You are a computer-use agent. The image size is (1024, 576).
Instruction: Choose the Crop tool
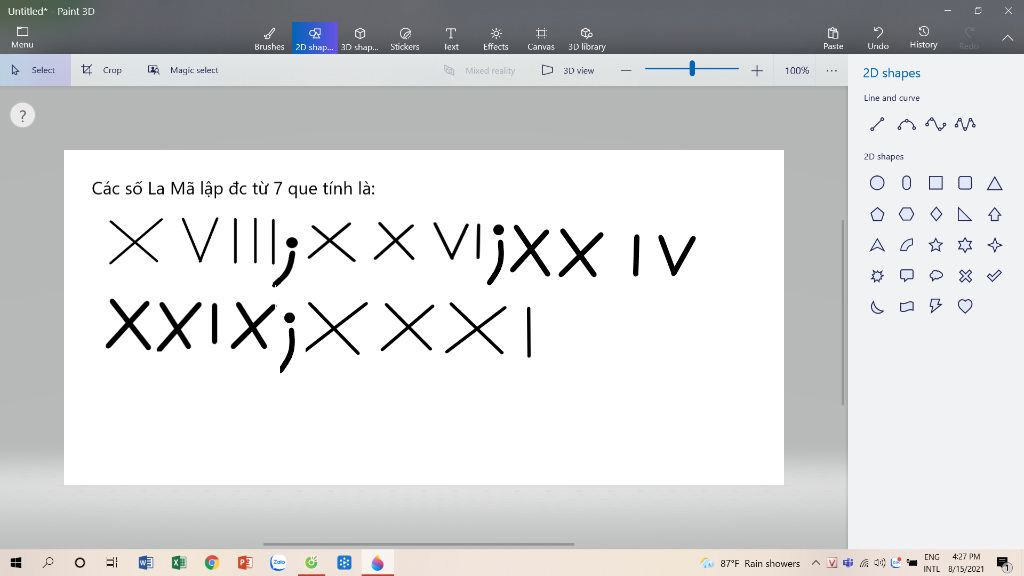coord(101,70)
